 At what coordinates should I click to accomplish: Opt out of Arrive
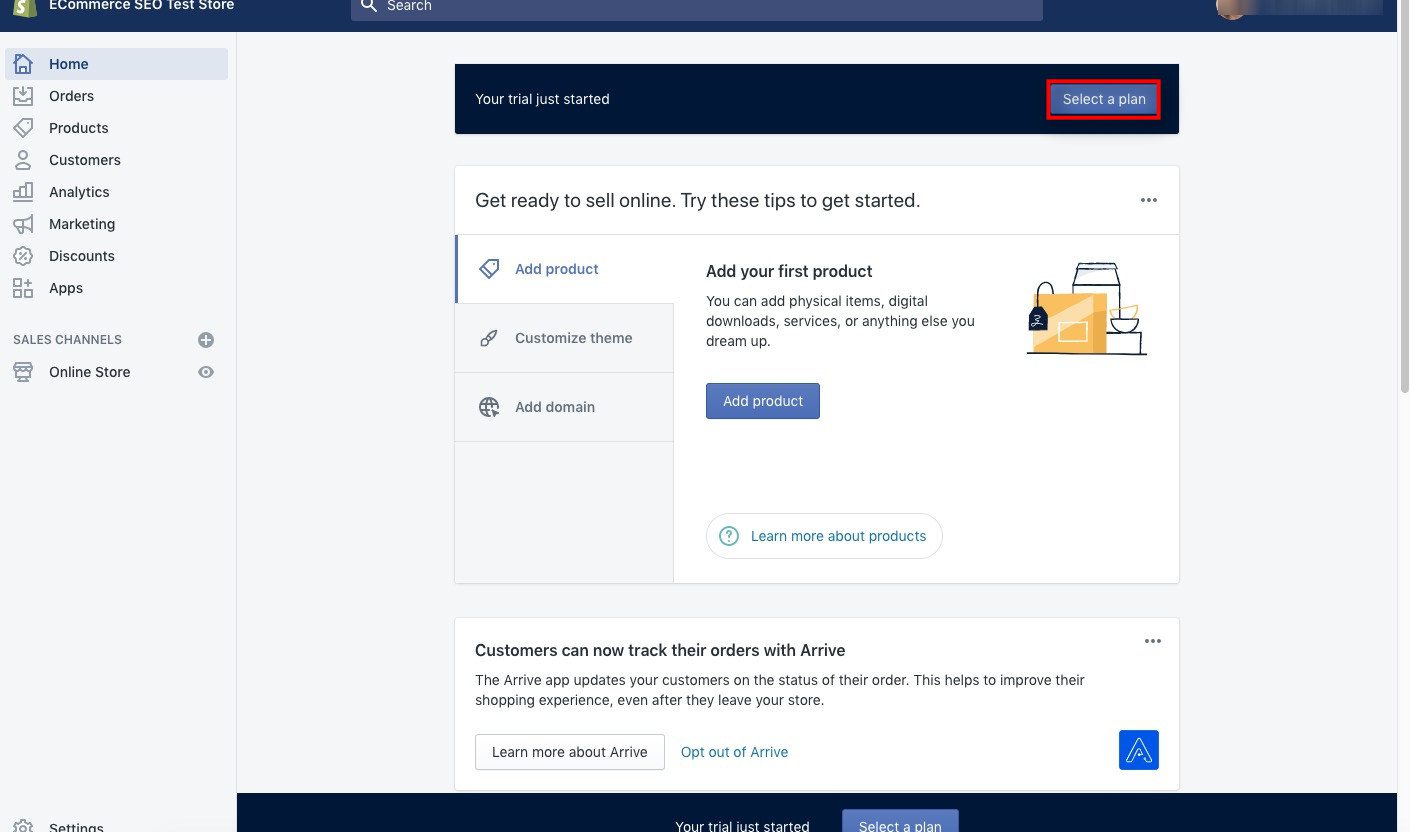[x=734, y=751]
